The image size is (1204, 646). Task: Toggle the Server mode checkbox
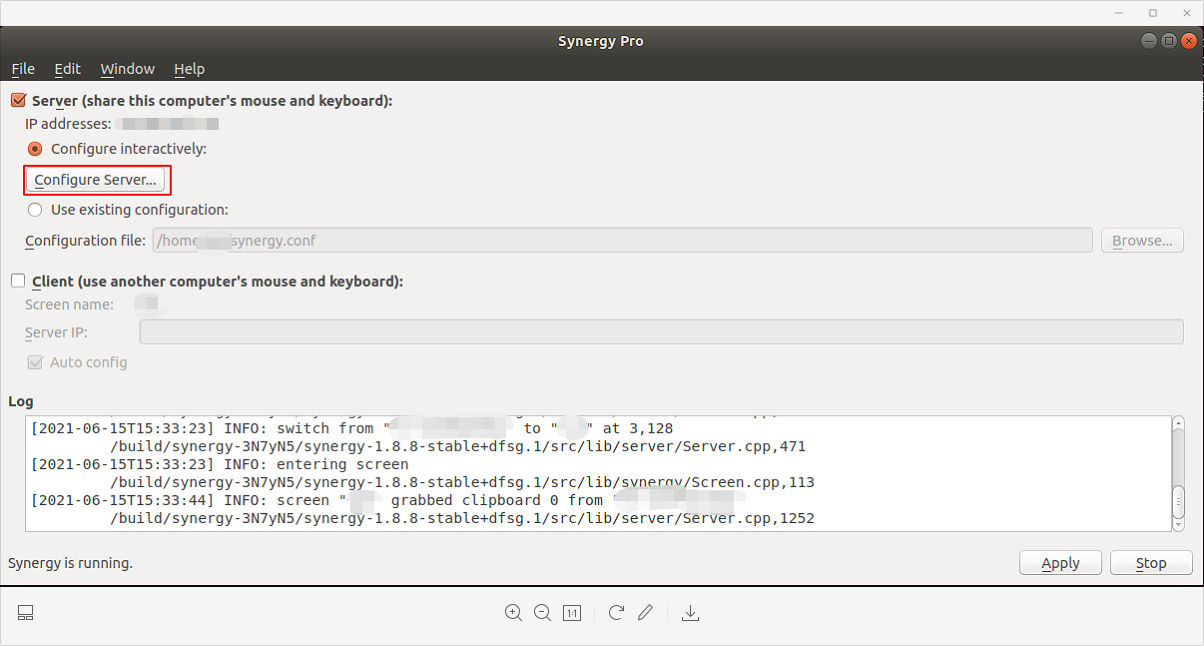tap(18, 101)
